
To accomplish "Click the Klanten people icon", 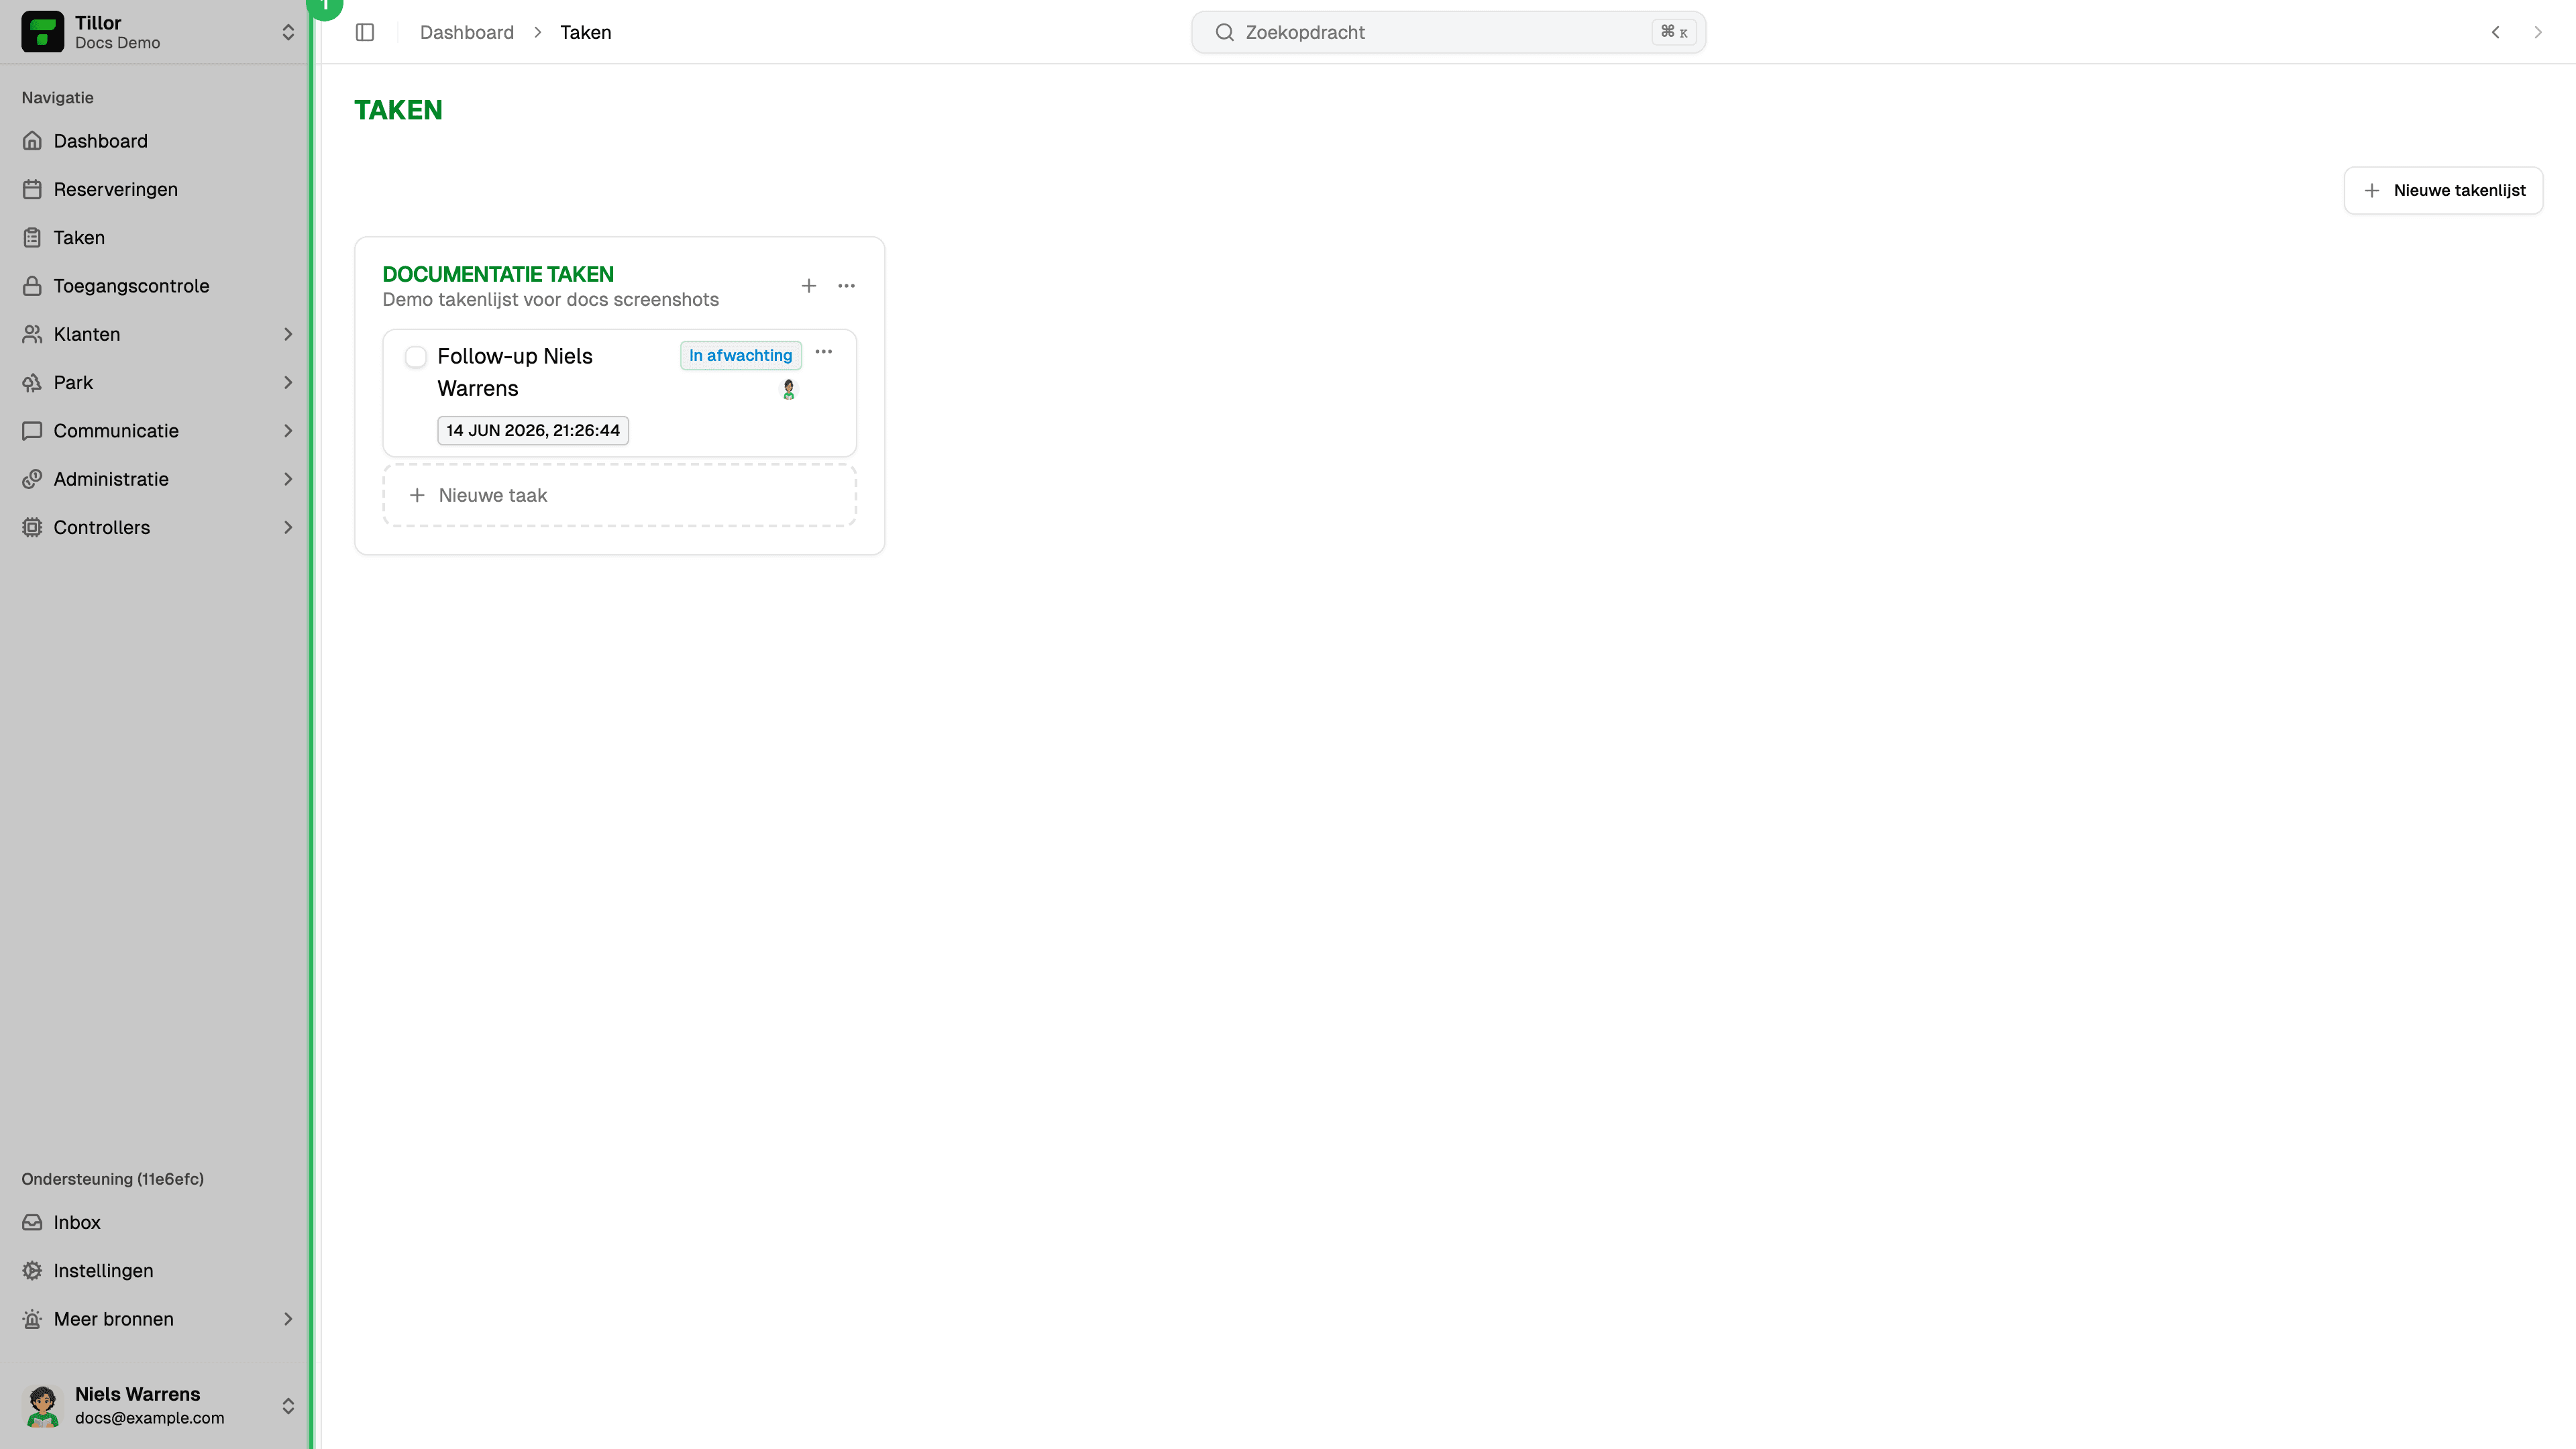I will click(x=32, y=334).
